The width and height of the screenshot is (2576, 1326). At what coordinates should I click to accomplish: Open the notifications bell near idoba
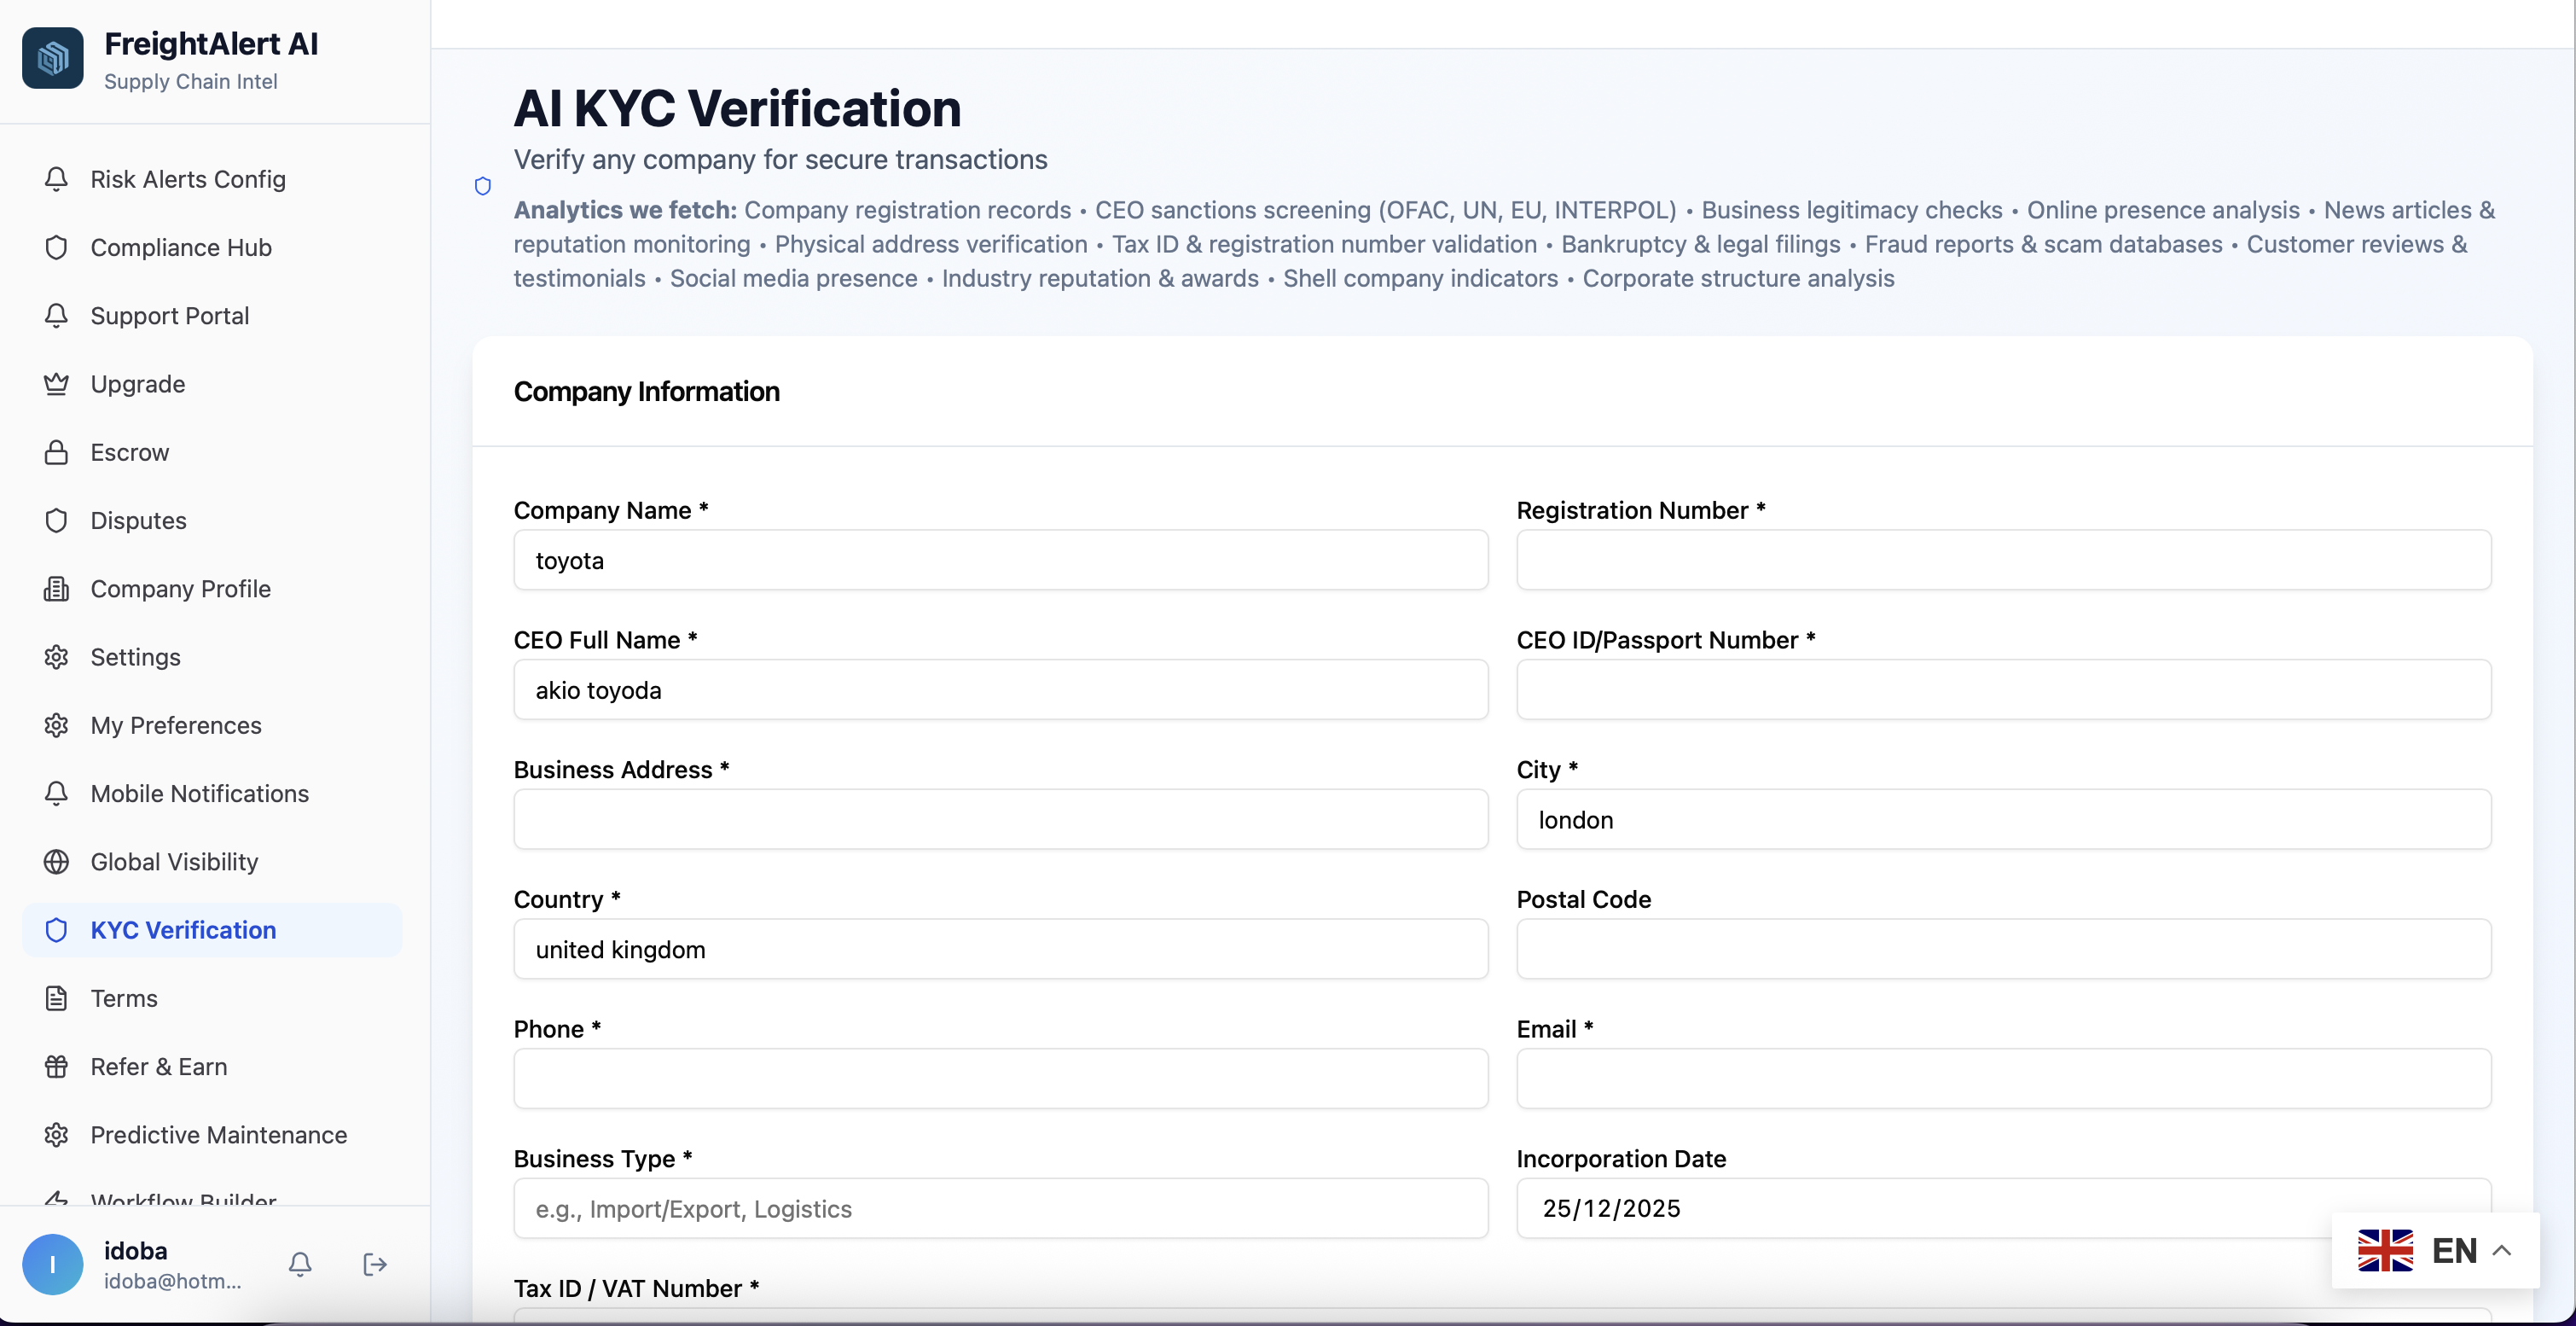(300, 1264)
